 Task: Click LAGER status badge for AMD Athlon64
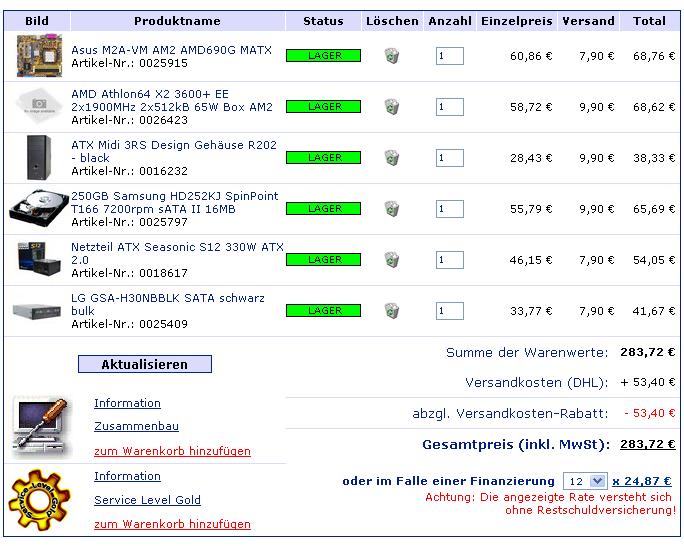(x=323, y=107)
